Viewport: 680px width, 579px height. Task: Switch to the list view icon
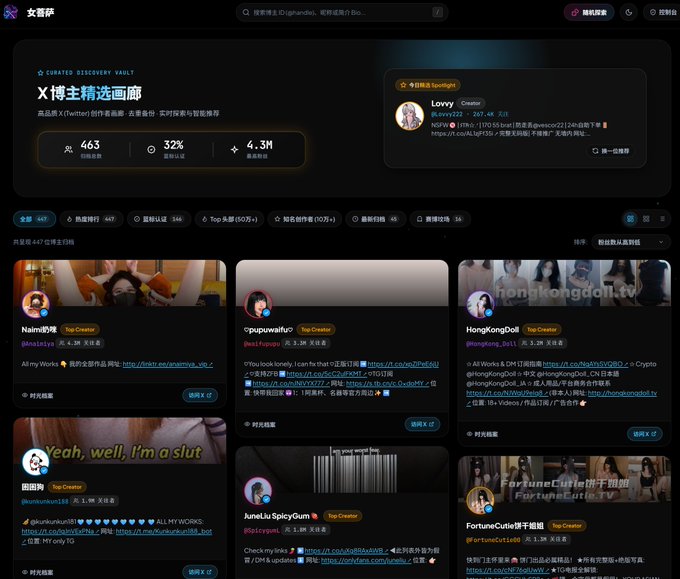point(662,219)
